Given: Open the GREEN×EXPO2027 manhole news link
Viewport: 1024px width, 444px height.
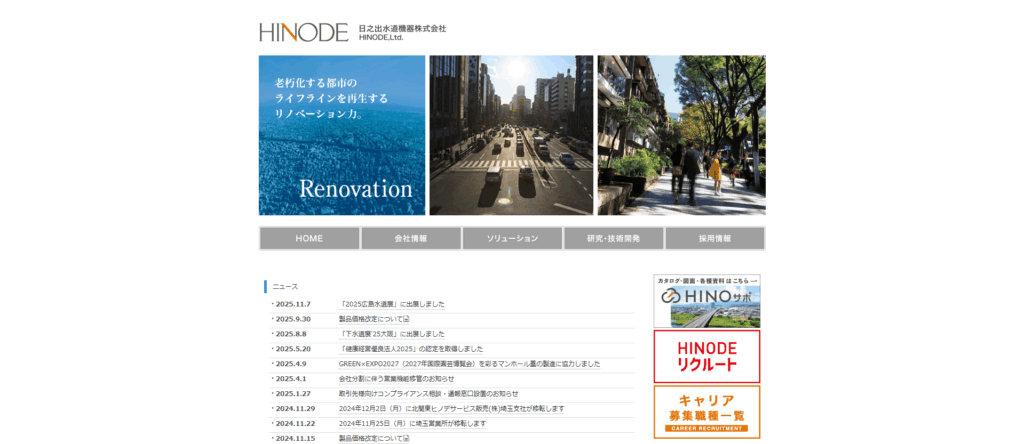Looking at the screenshot, I should coord(469,364).
